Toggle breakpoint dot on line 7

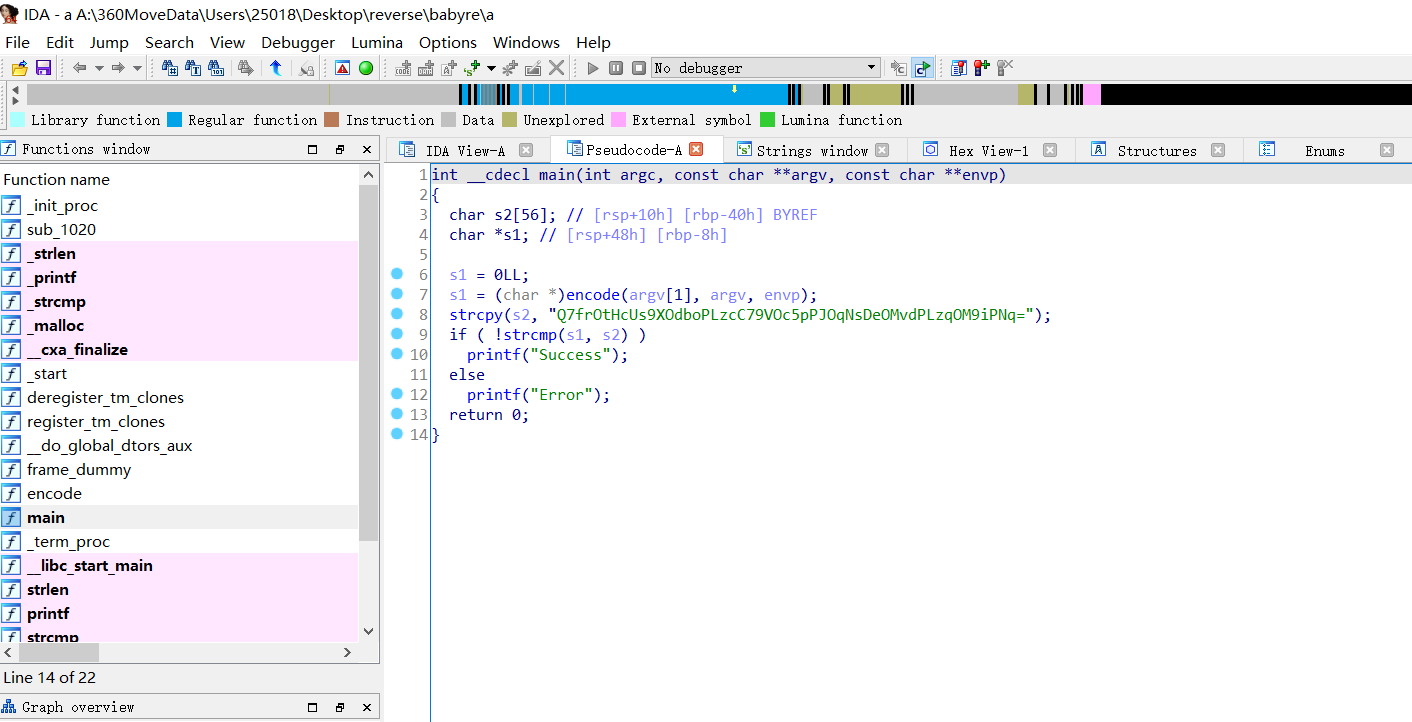coord(397,294)
